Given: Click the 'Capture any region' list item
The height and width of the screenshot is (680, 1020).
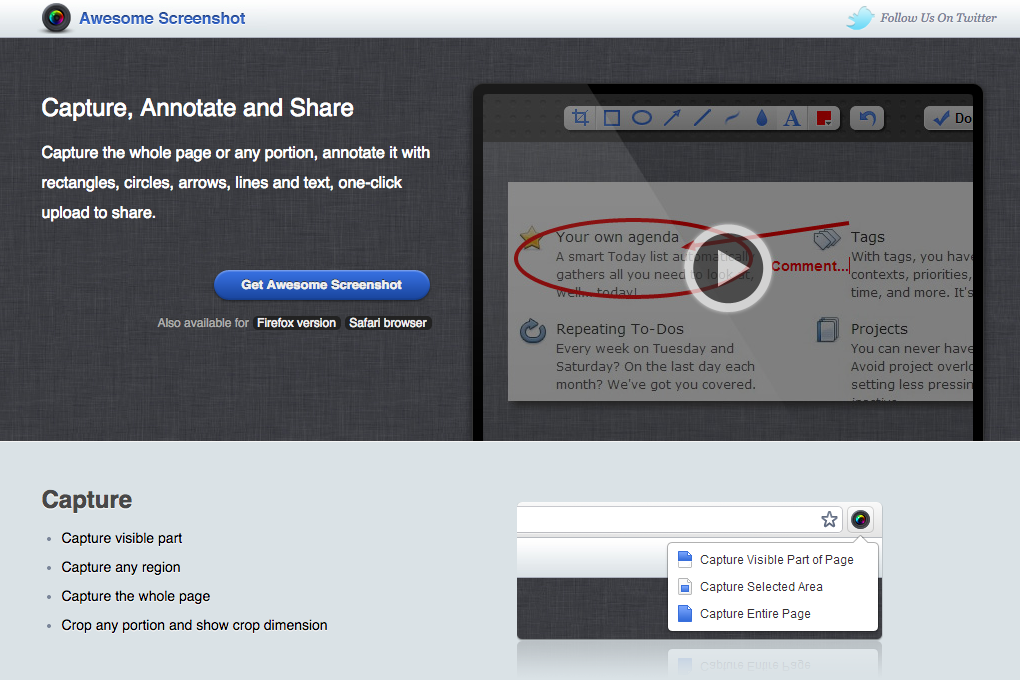Looking at the screenshot, I should pyautogui.click(x=121, y=567).
